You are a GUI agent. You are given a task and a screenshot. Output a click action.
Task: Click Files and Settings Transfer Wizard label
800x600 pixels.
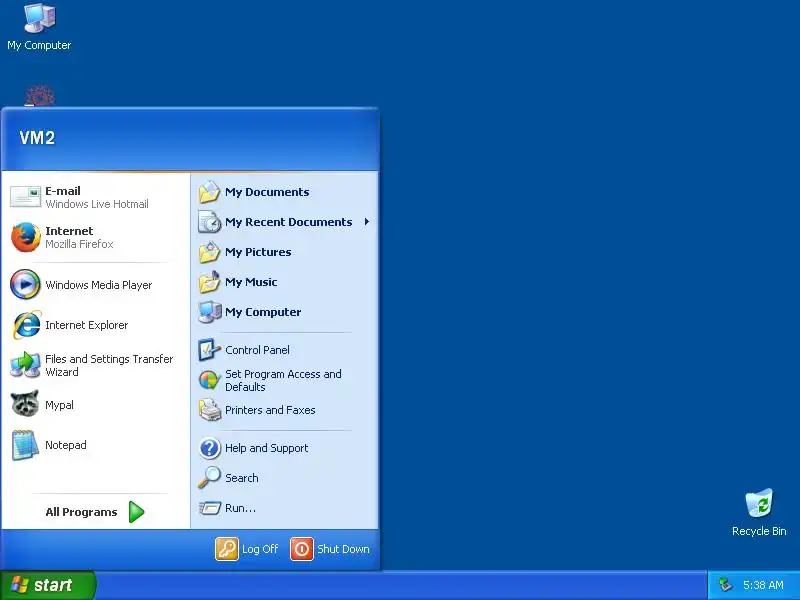point(109,365)
